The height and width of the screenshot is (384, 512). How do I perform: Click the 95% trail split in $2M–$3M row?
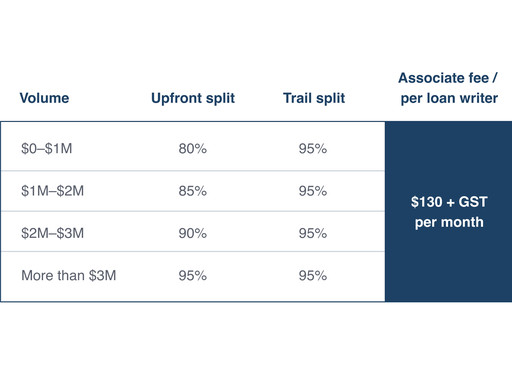(313, 233)
